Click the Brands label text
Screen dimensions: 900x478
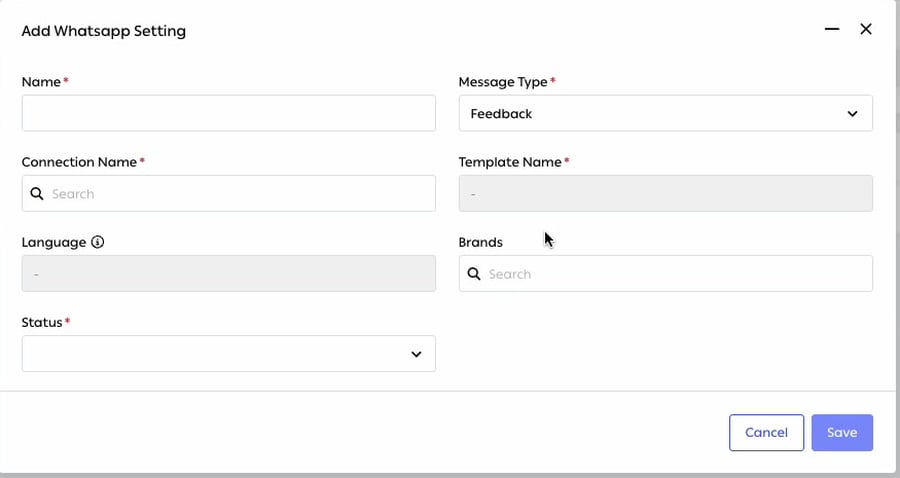(x=480, y=242)
